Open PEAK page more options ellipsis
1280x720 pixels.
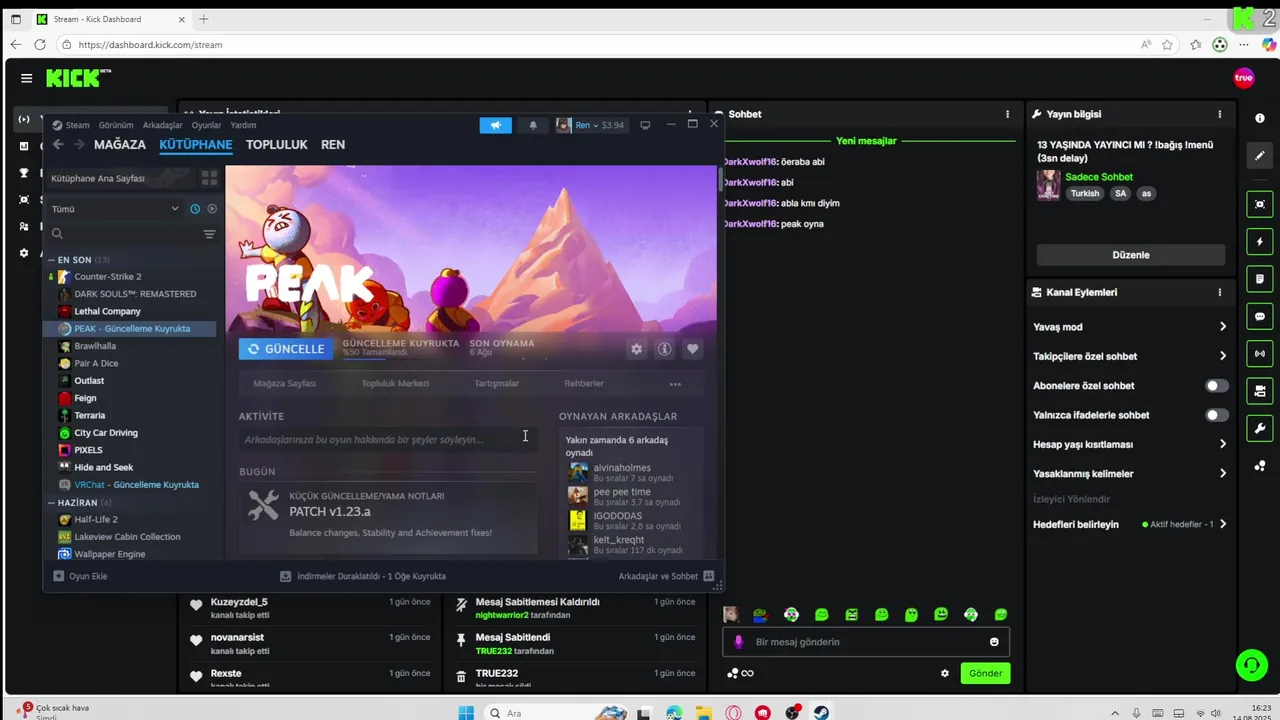point(675,384)
